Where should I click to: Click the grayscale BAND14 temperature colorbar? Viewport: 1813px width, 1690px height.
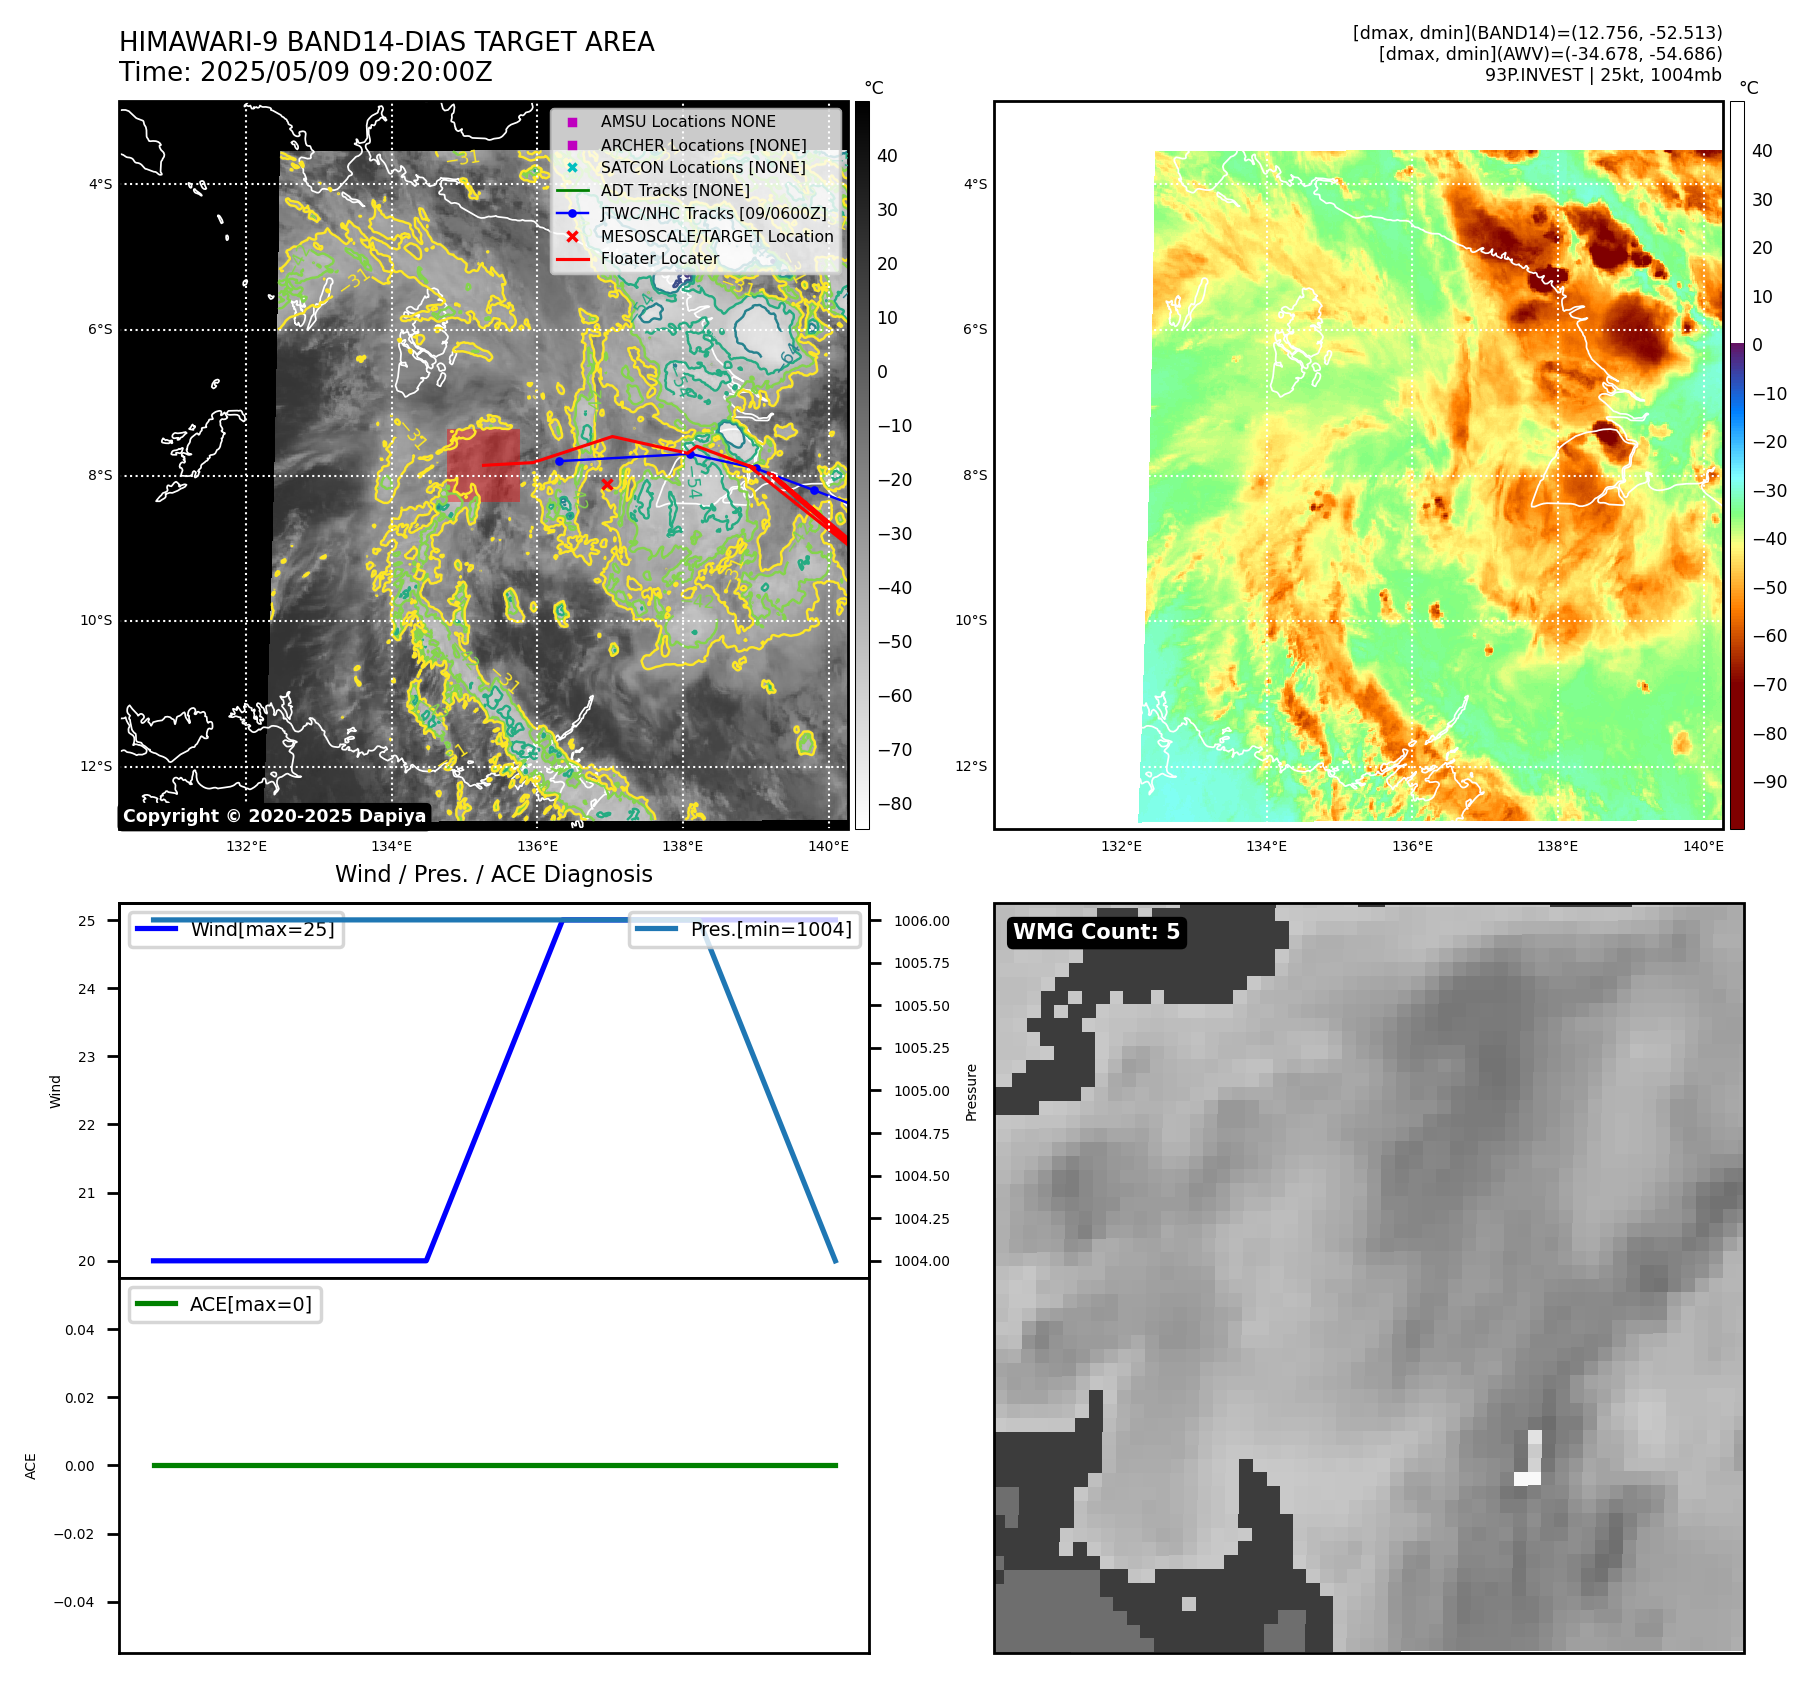click(862, 465)
